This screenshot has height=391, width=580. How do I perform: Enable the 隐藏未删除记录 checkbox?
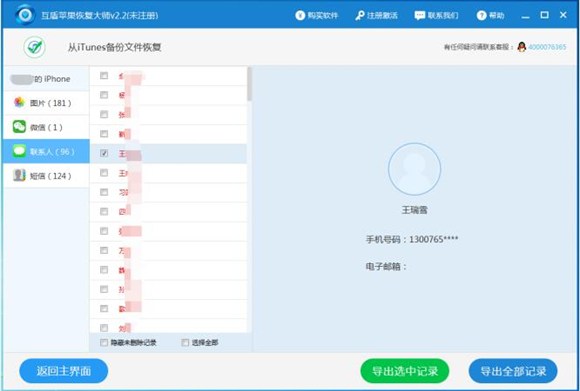[x=104, y=343]
